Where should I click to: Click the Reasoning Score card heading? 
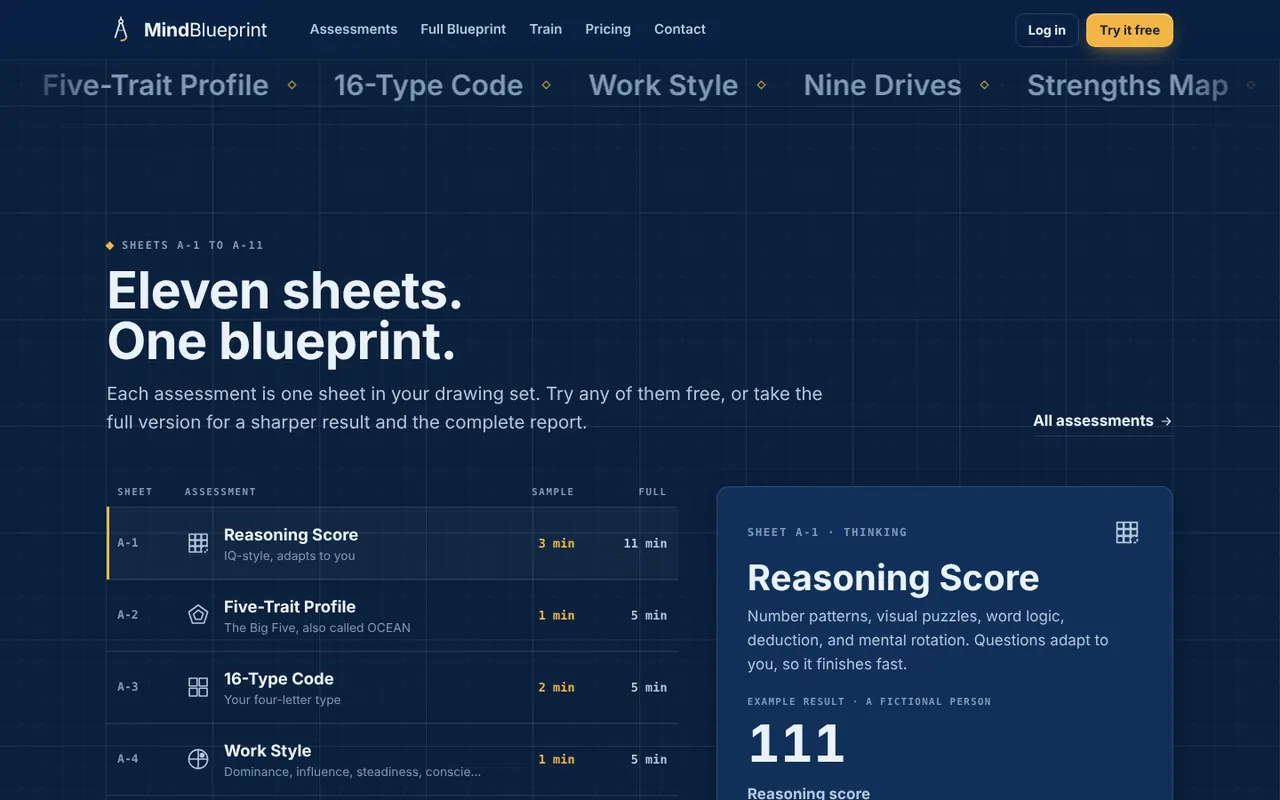click(893, 578)
